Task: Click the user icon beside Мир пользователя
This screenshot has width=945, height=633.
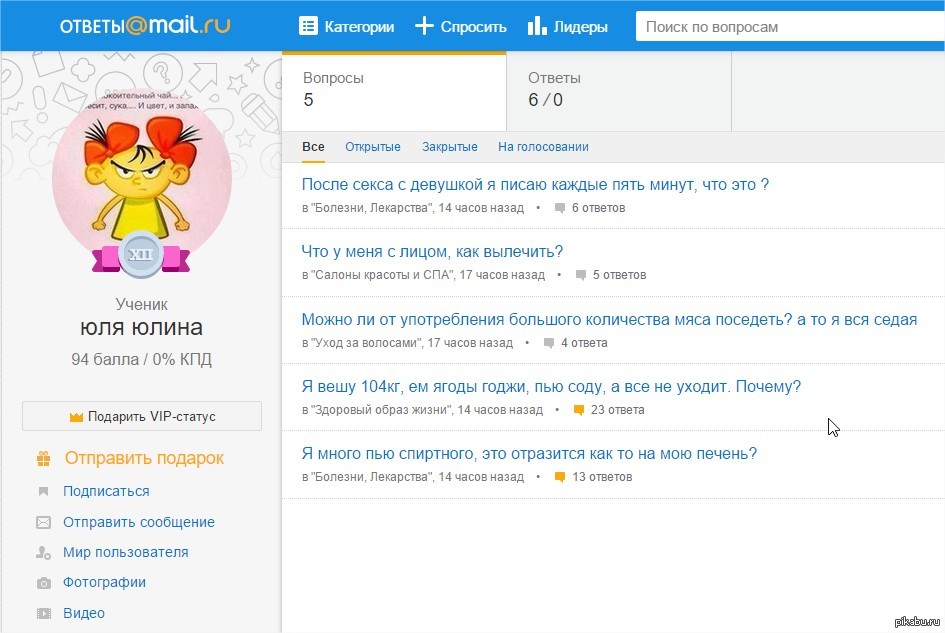Action: click(43, 552)
